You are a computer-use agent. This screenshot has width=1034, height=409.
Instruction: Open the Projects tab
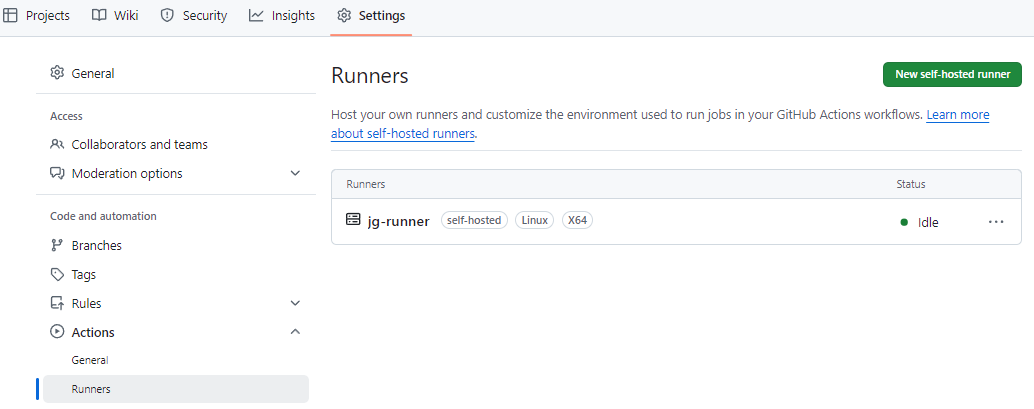click(36, 15)
